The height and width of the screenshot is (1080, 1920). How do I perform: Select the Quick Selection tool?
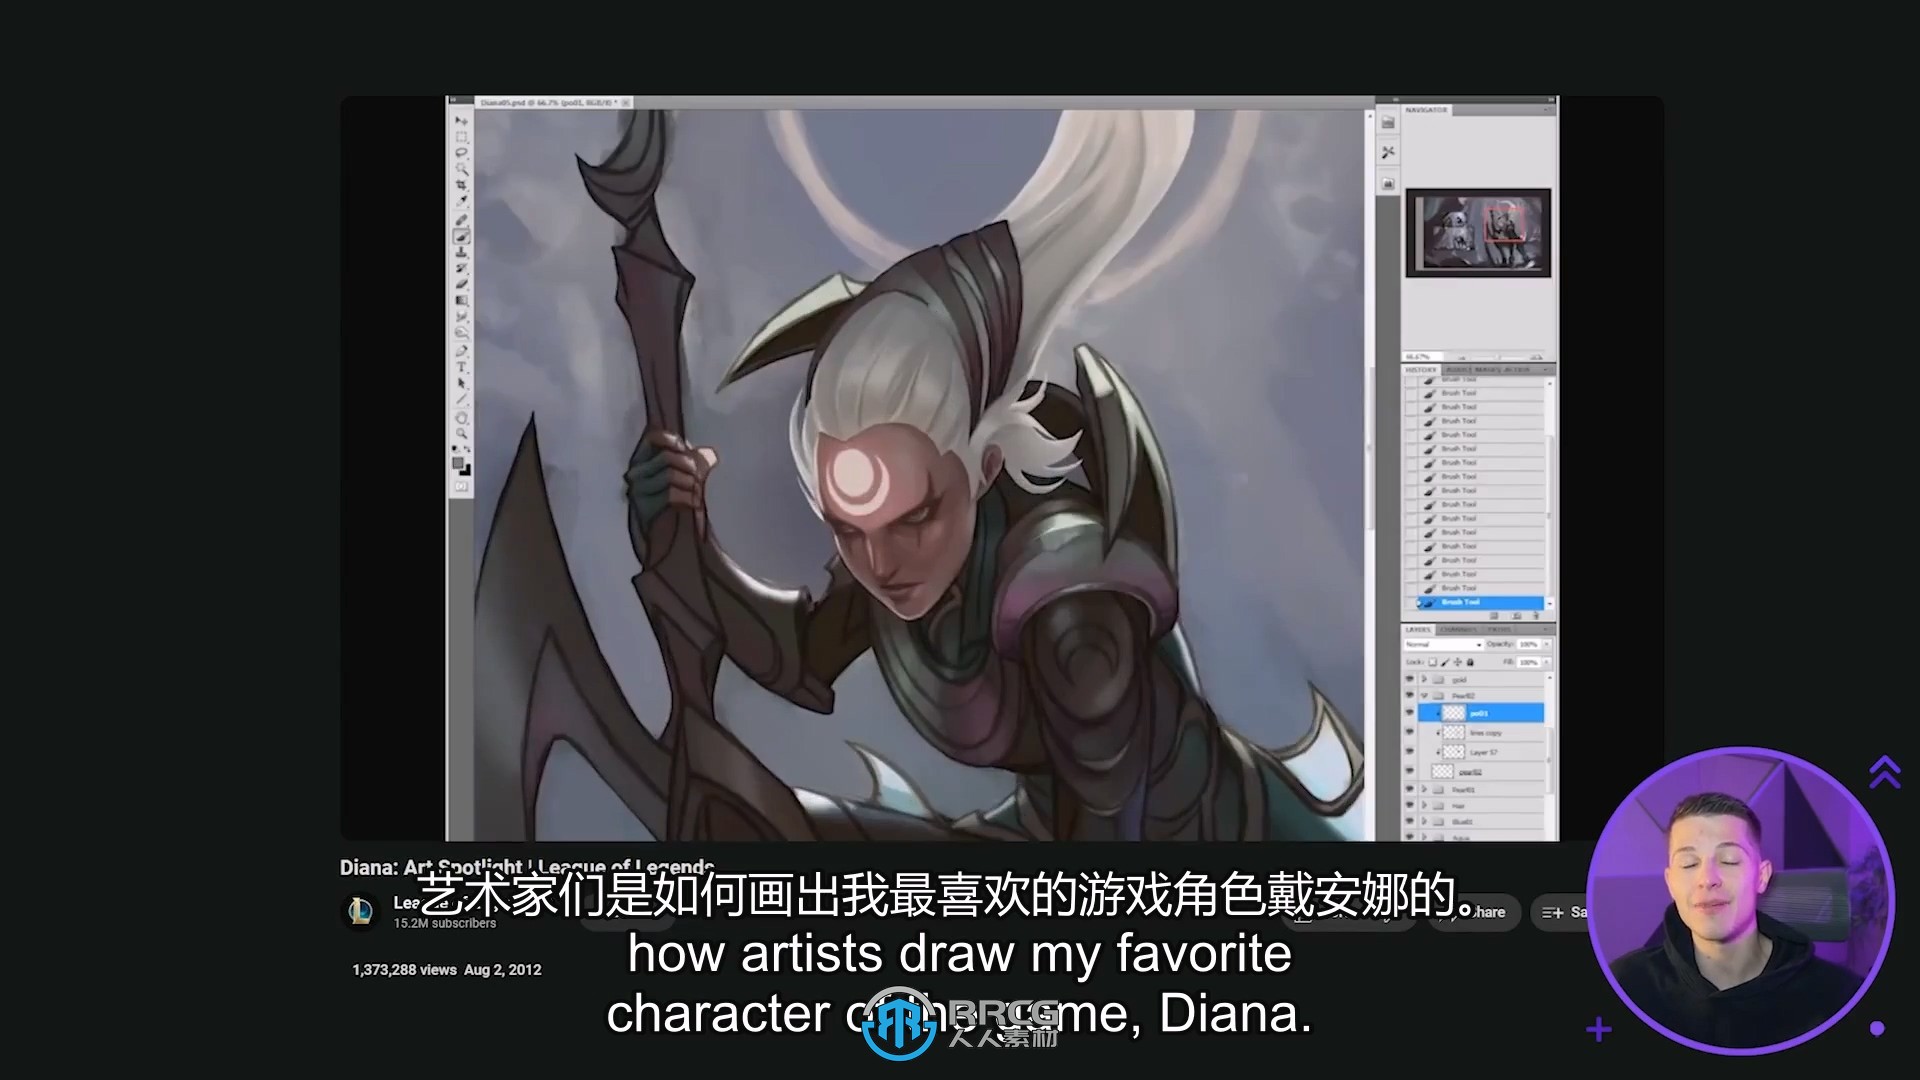click(462, 169)
